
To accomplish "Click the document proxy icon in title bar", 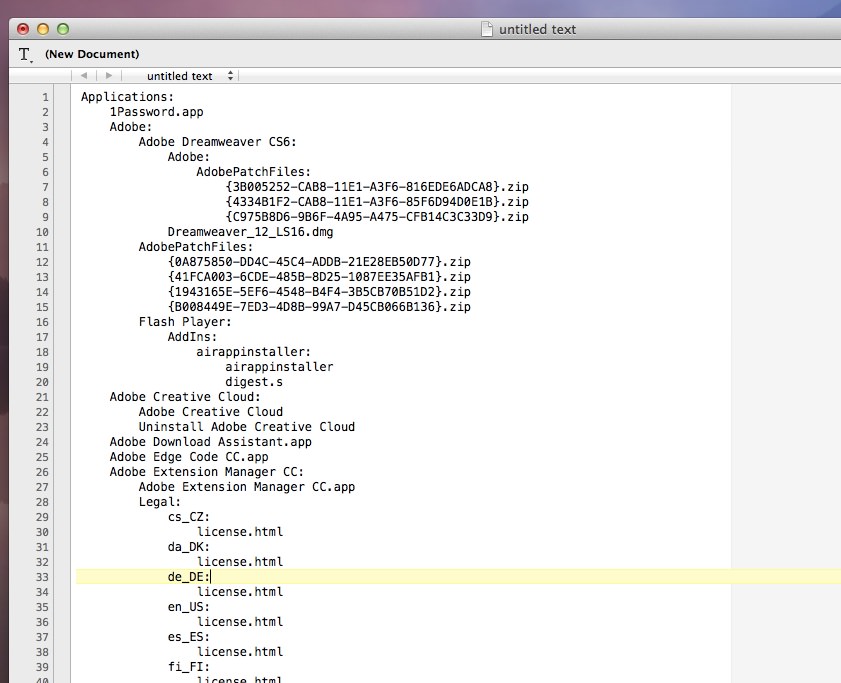I will 486,29.
